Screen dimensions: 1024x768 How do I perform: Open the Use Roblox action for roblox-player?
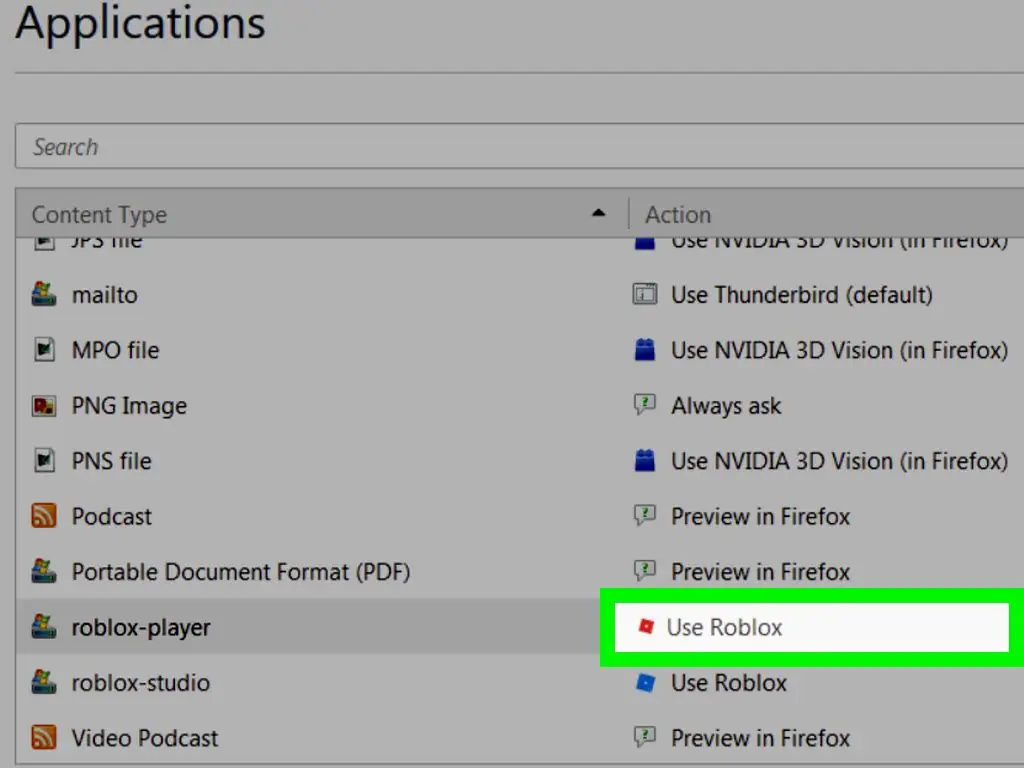point(724,628)
